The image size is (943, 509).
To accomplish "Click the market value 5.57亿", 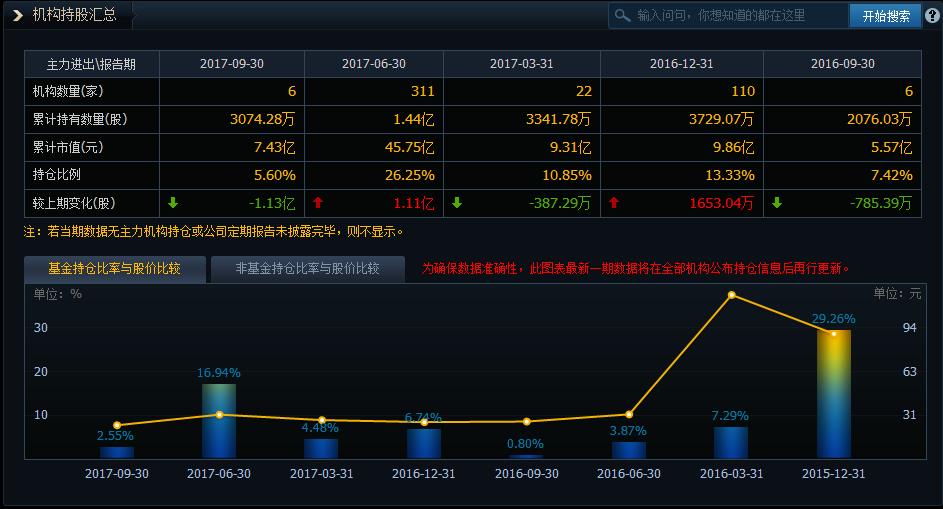I will (892, 147).
